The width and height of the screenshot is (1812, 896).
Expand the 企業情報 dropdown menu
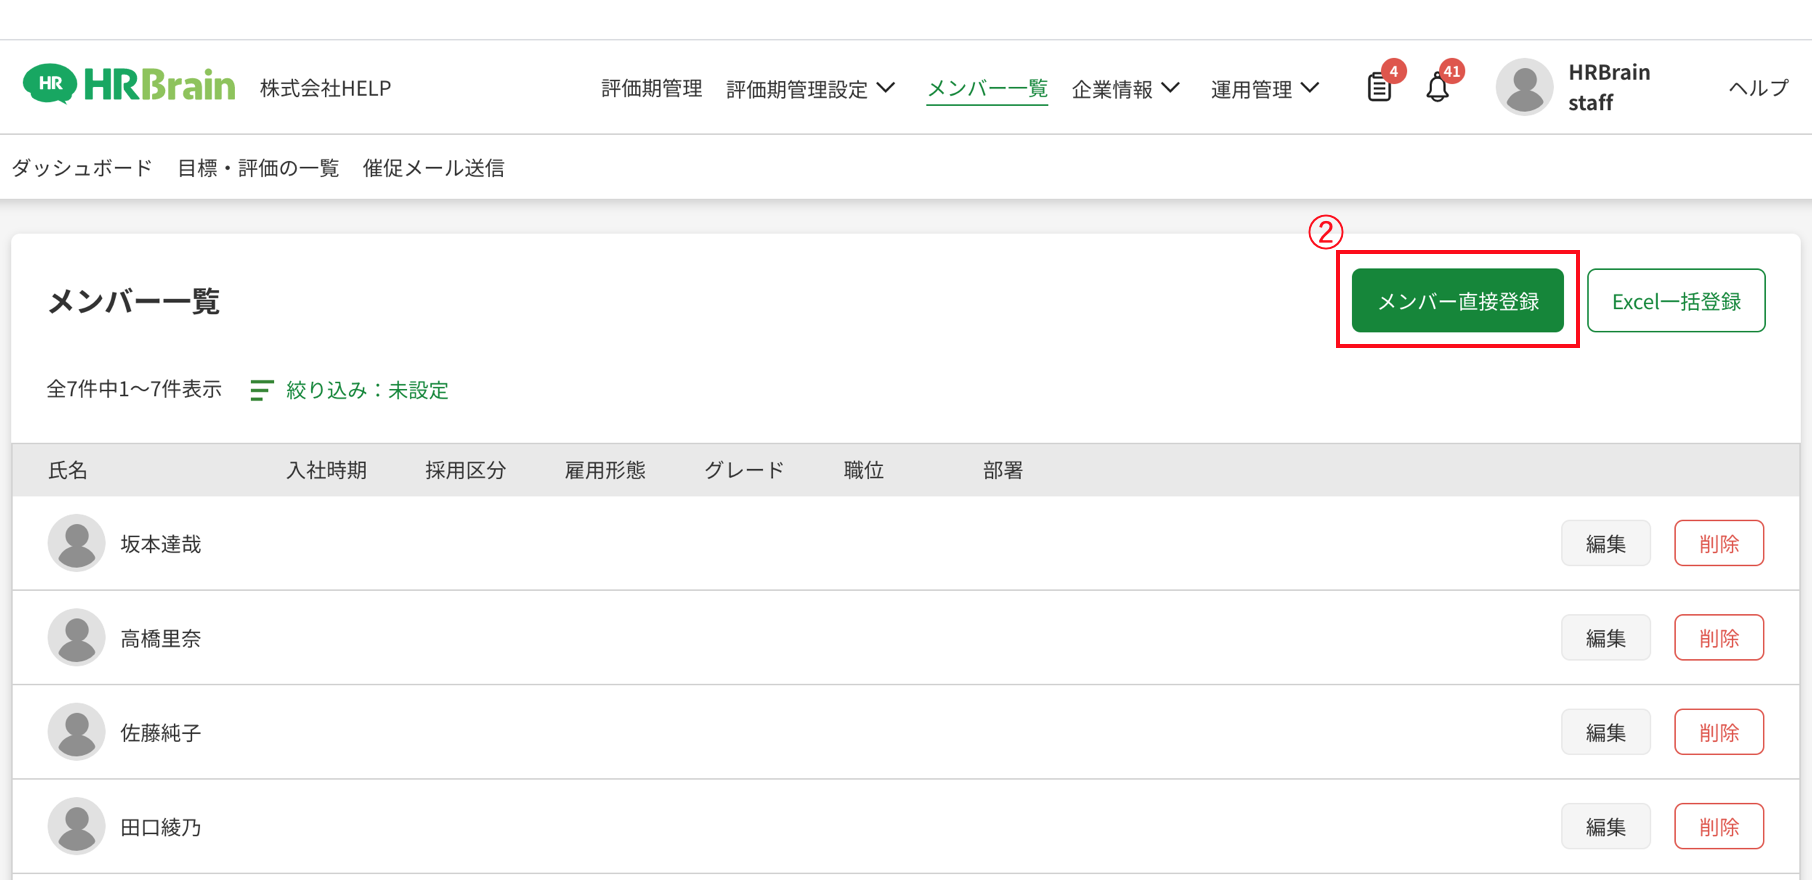point(1126,88)
